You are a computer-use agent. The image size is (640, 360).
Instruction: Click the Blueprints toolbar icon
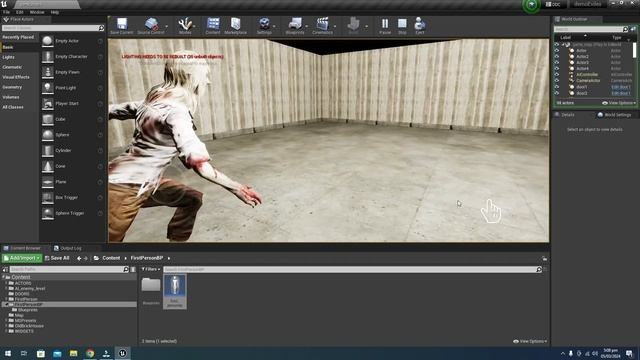pyautogui.click(x=295, y=26)
